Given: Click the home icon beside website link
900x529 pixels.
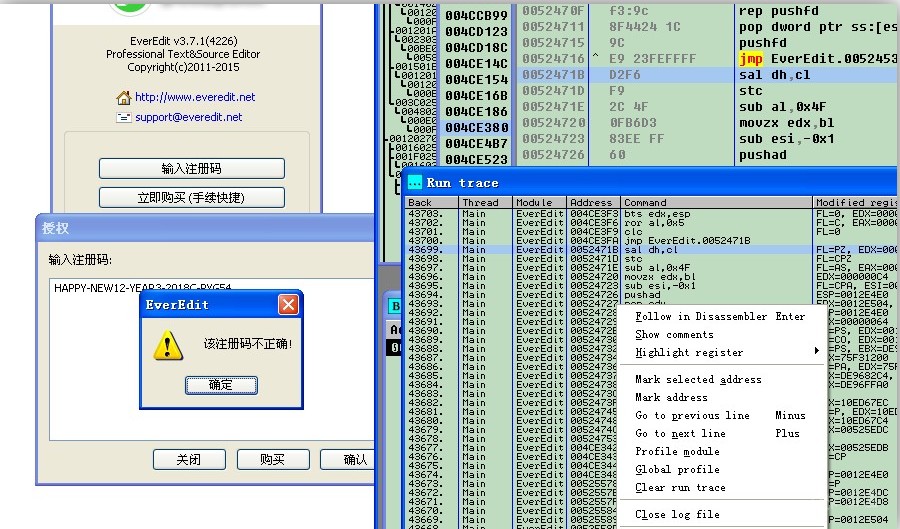Looking at the screenshot, I should pyautogui.click(x=123, y=98).
